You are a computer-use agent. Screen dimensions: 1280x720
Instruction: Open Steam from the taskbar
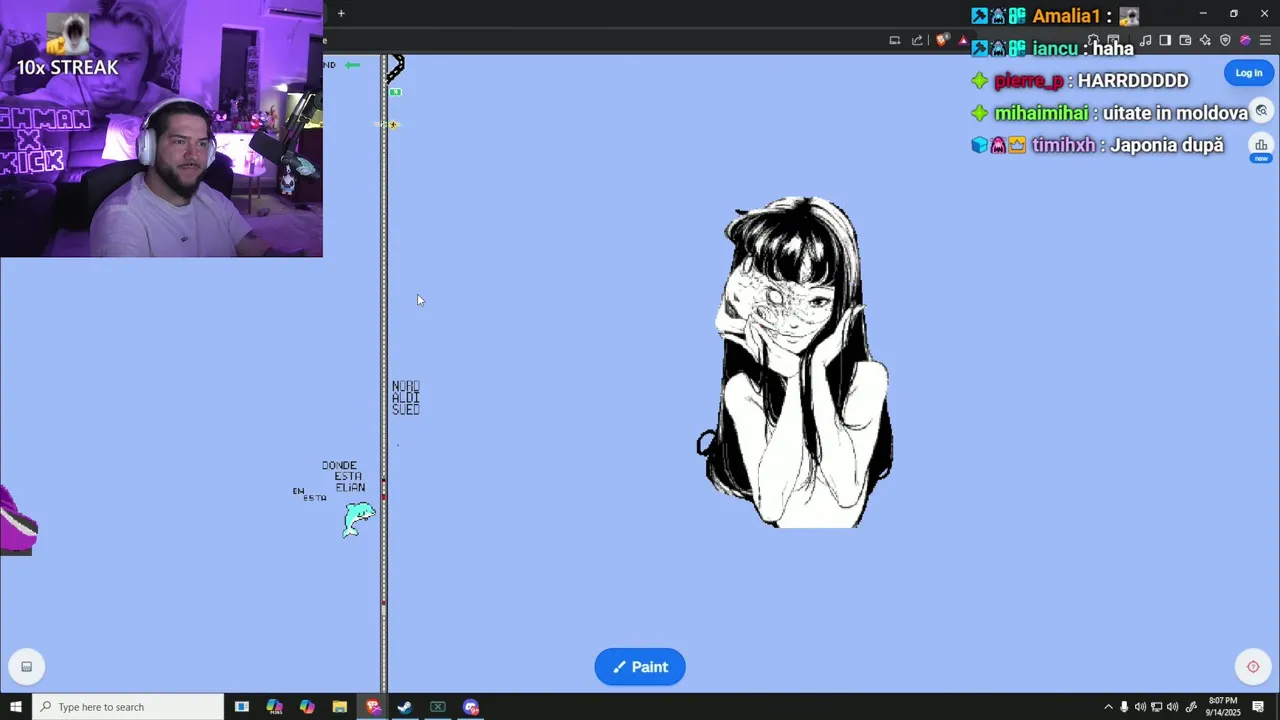[x=405, y=707]
